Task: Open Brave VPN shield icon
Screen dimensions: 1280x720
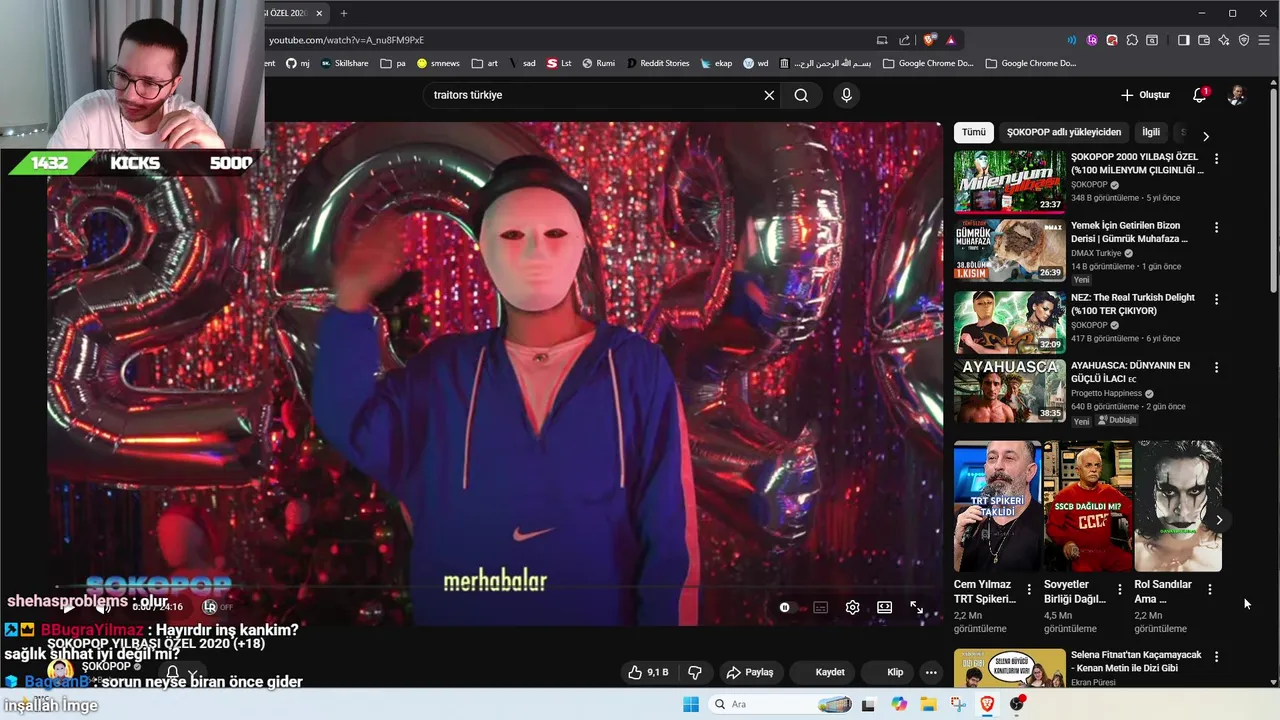Action: point(1244,40)
